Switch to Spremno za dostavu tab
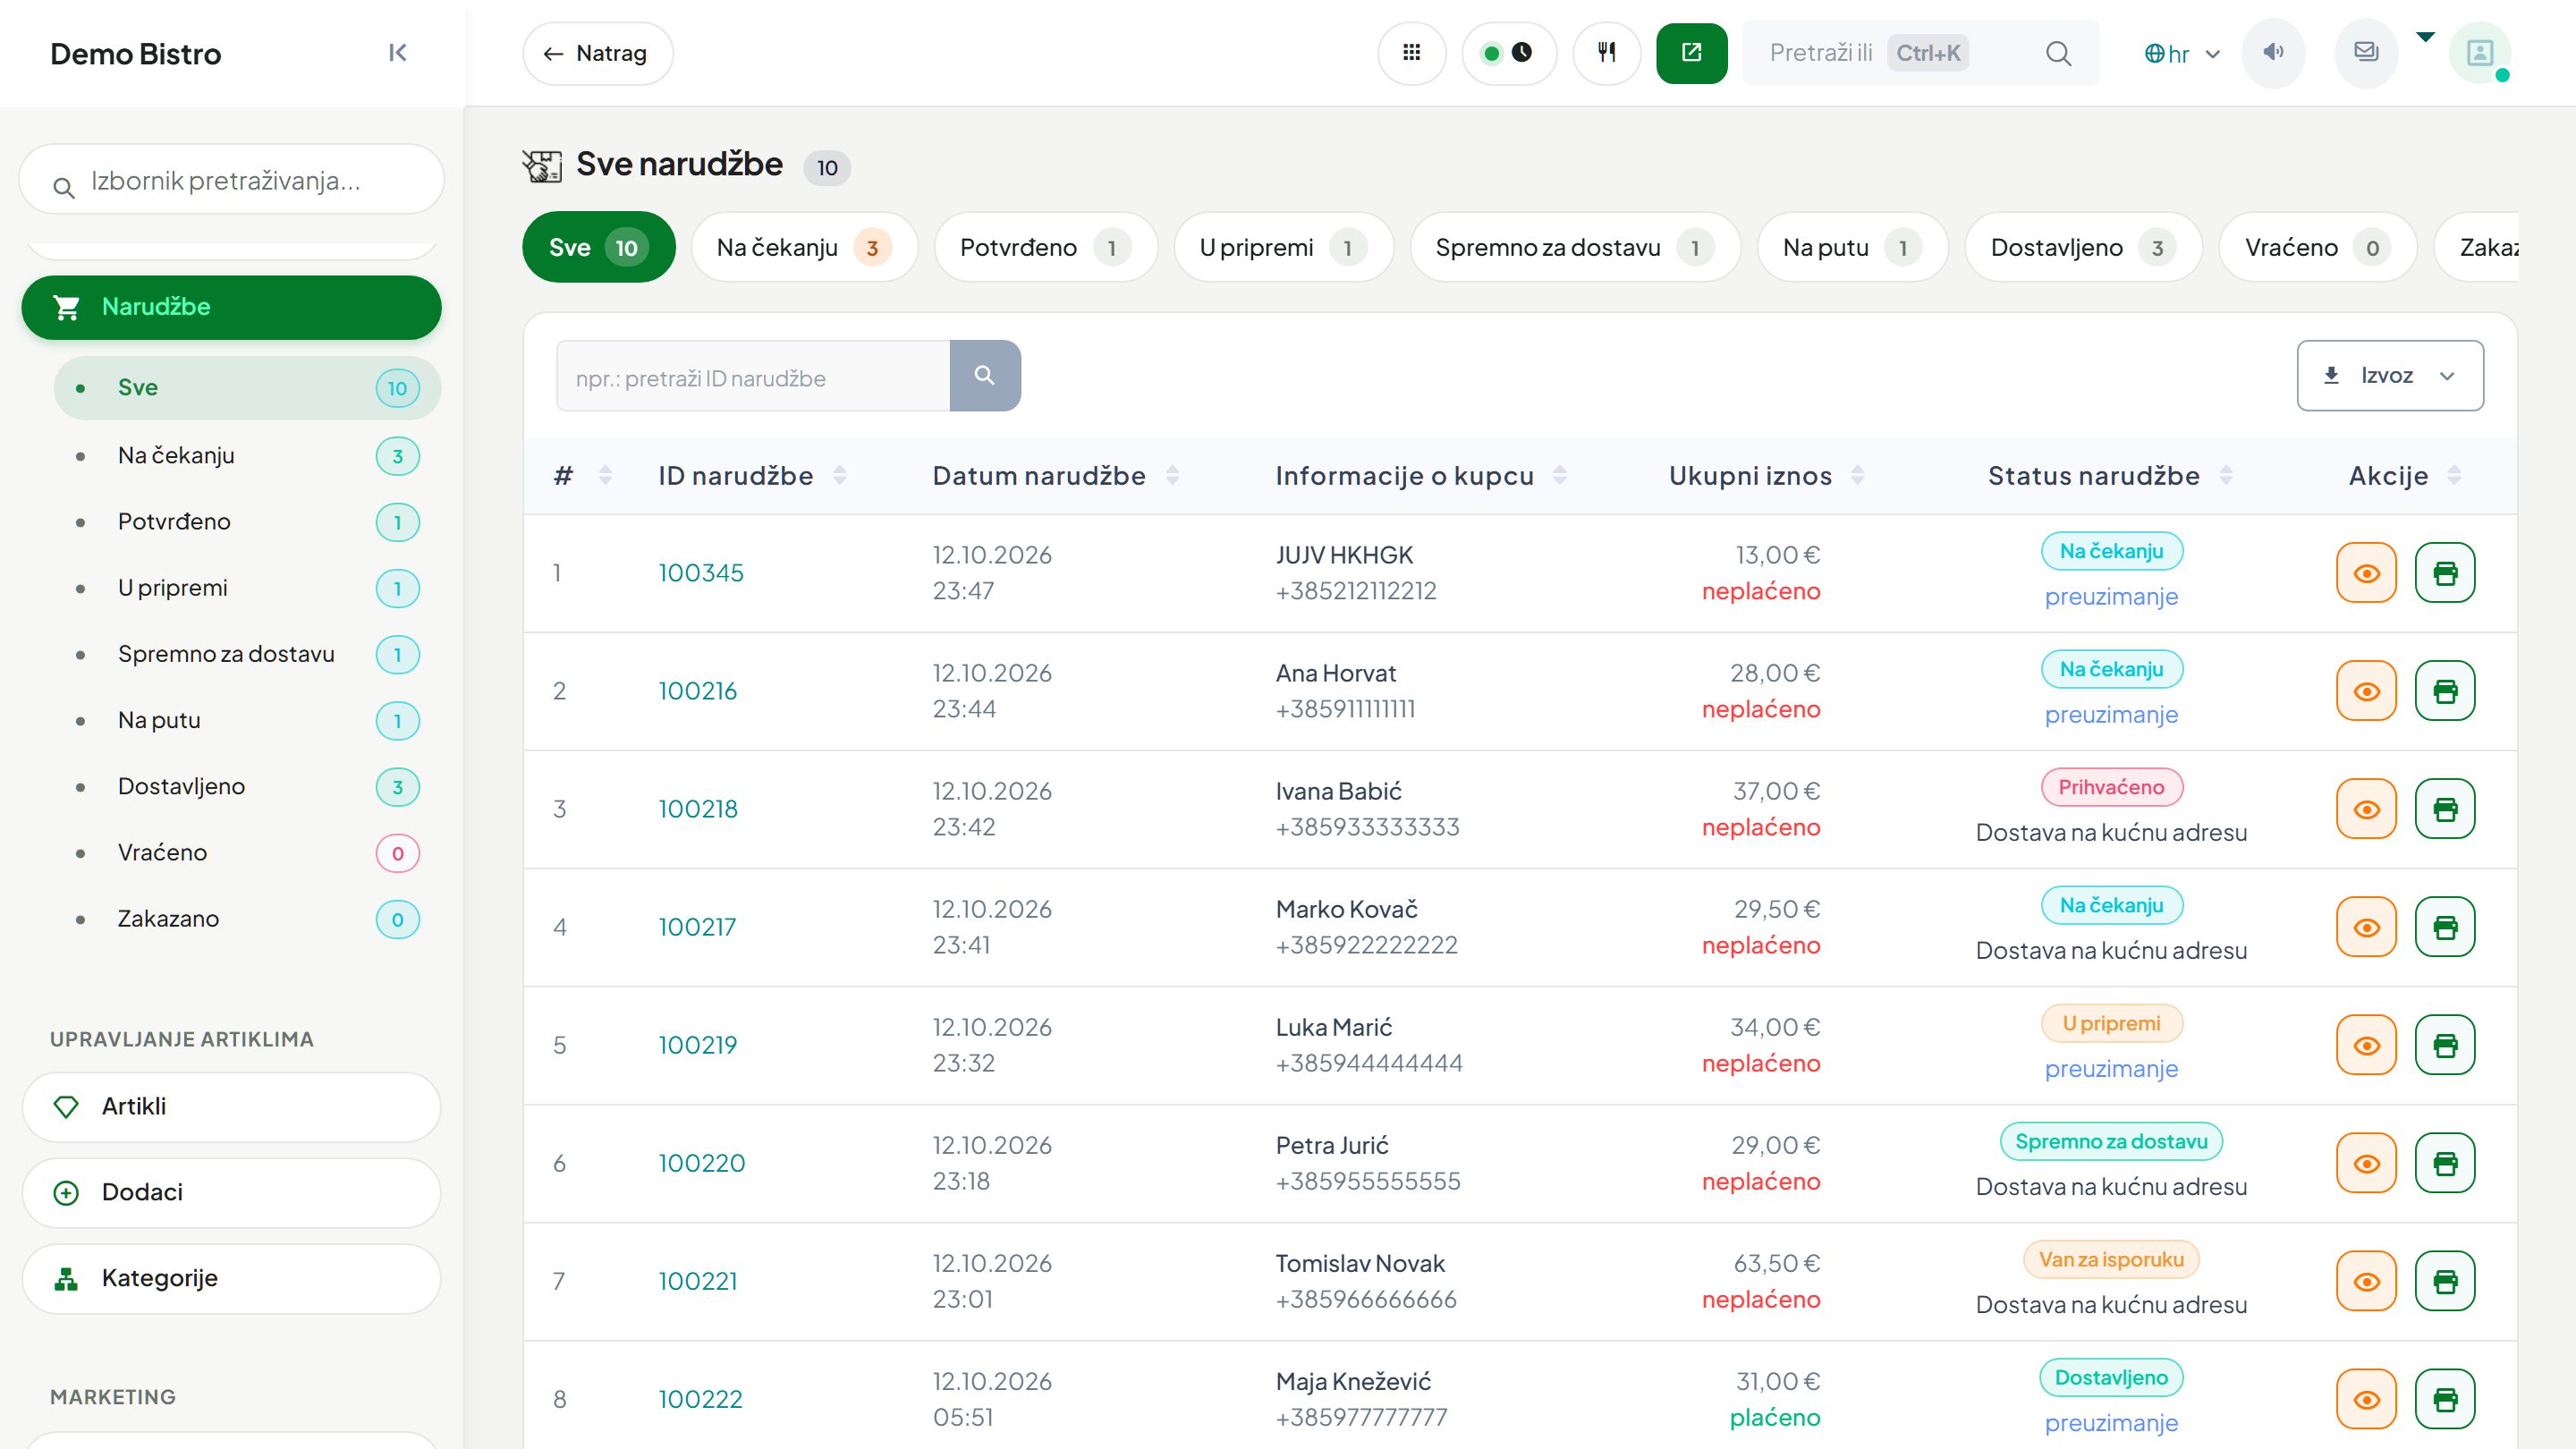The height and width of the screenshot is (1449, 2576). [x=1574, y=247]
